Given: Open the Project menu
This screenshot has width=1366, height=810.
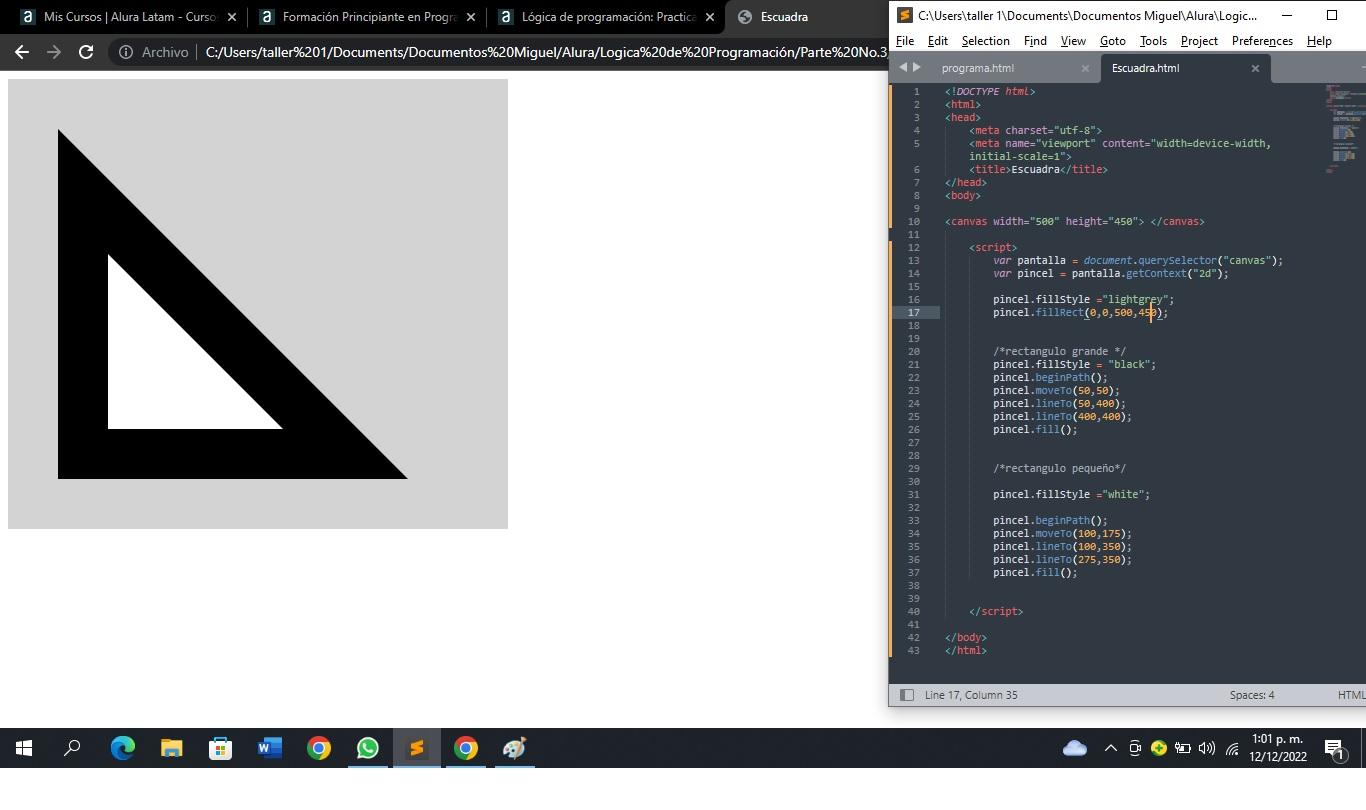Looking at the screenshot, I should (1199, 41).
